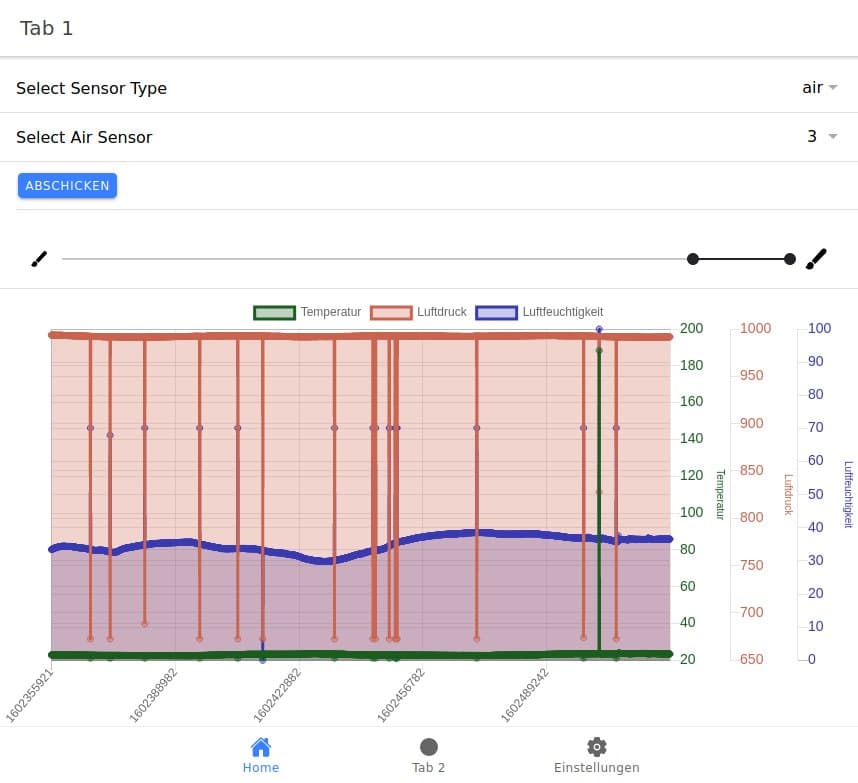The image size is (858, 783).
Task: Click the left pencil edit icon
Action: [x=39, y=258]
